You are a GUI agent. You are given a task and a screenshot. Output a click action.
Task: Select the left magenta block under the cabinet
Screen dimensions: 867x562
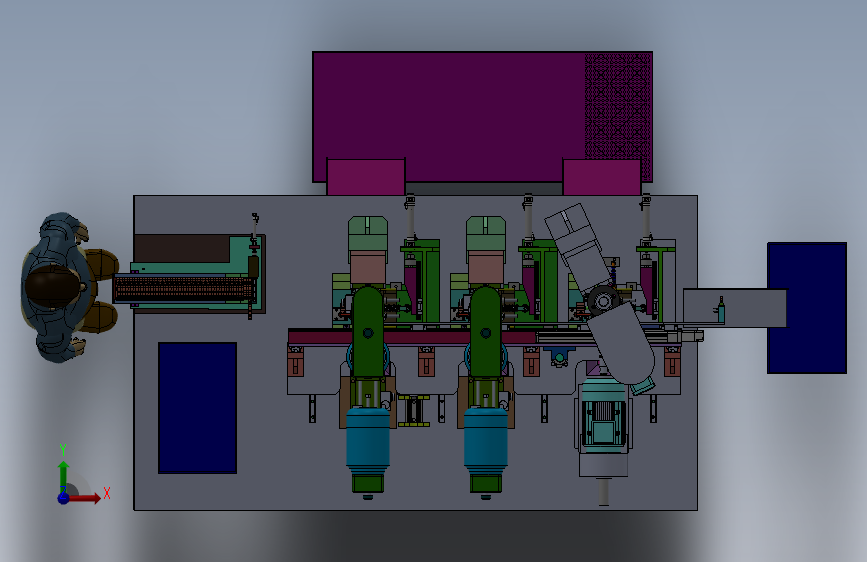(x=365, y=177)
